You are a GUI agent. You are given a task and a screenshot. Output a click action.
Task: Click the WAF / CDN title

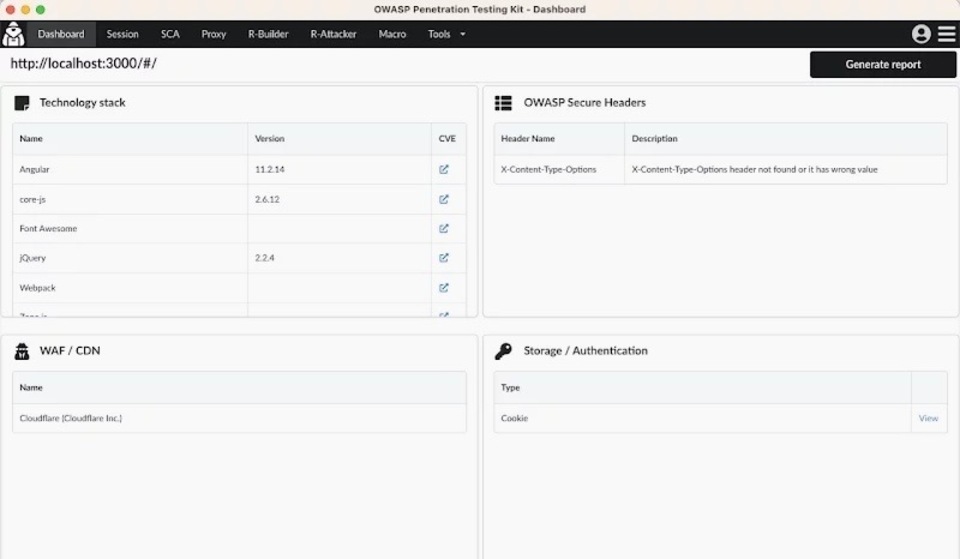70,351
